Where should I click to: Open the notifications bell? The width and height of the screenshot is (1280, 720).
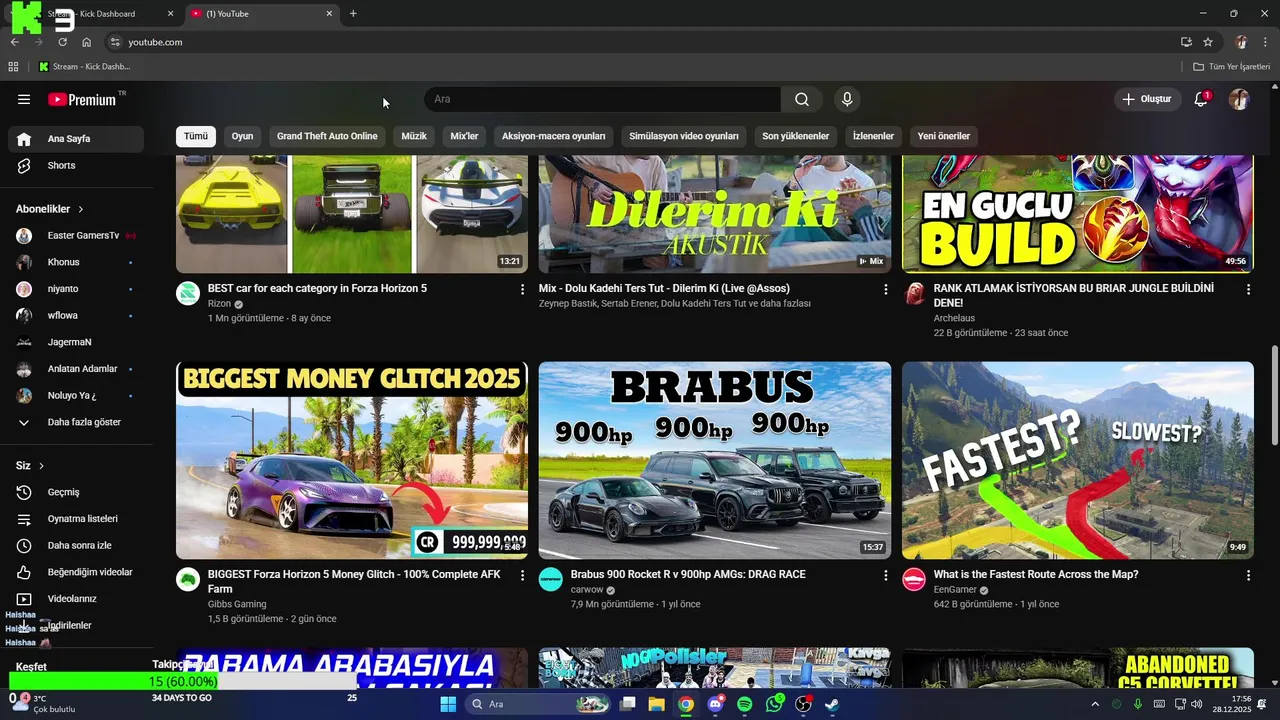[1201, 99]
